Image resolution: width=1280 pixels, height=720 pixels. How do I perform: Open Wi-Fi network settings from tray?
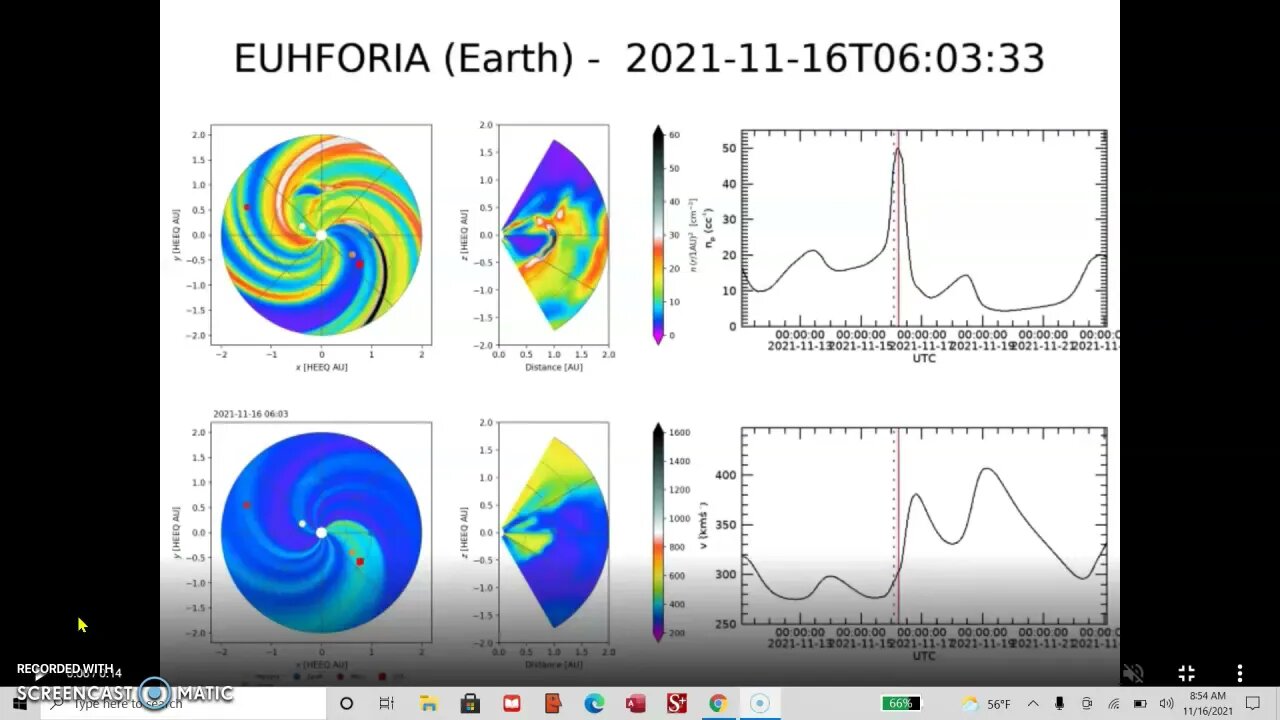1114,704
